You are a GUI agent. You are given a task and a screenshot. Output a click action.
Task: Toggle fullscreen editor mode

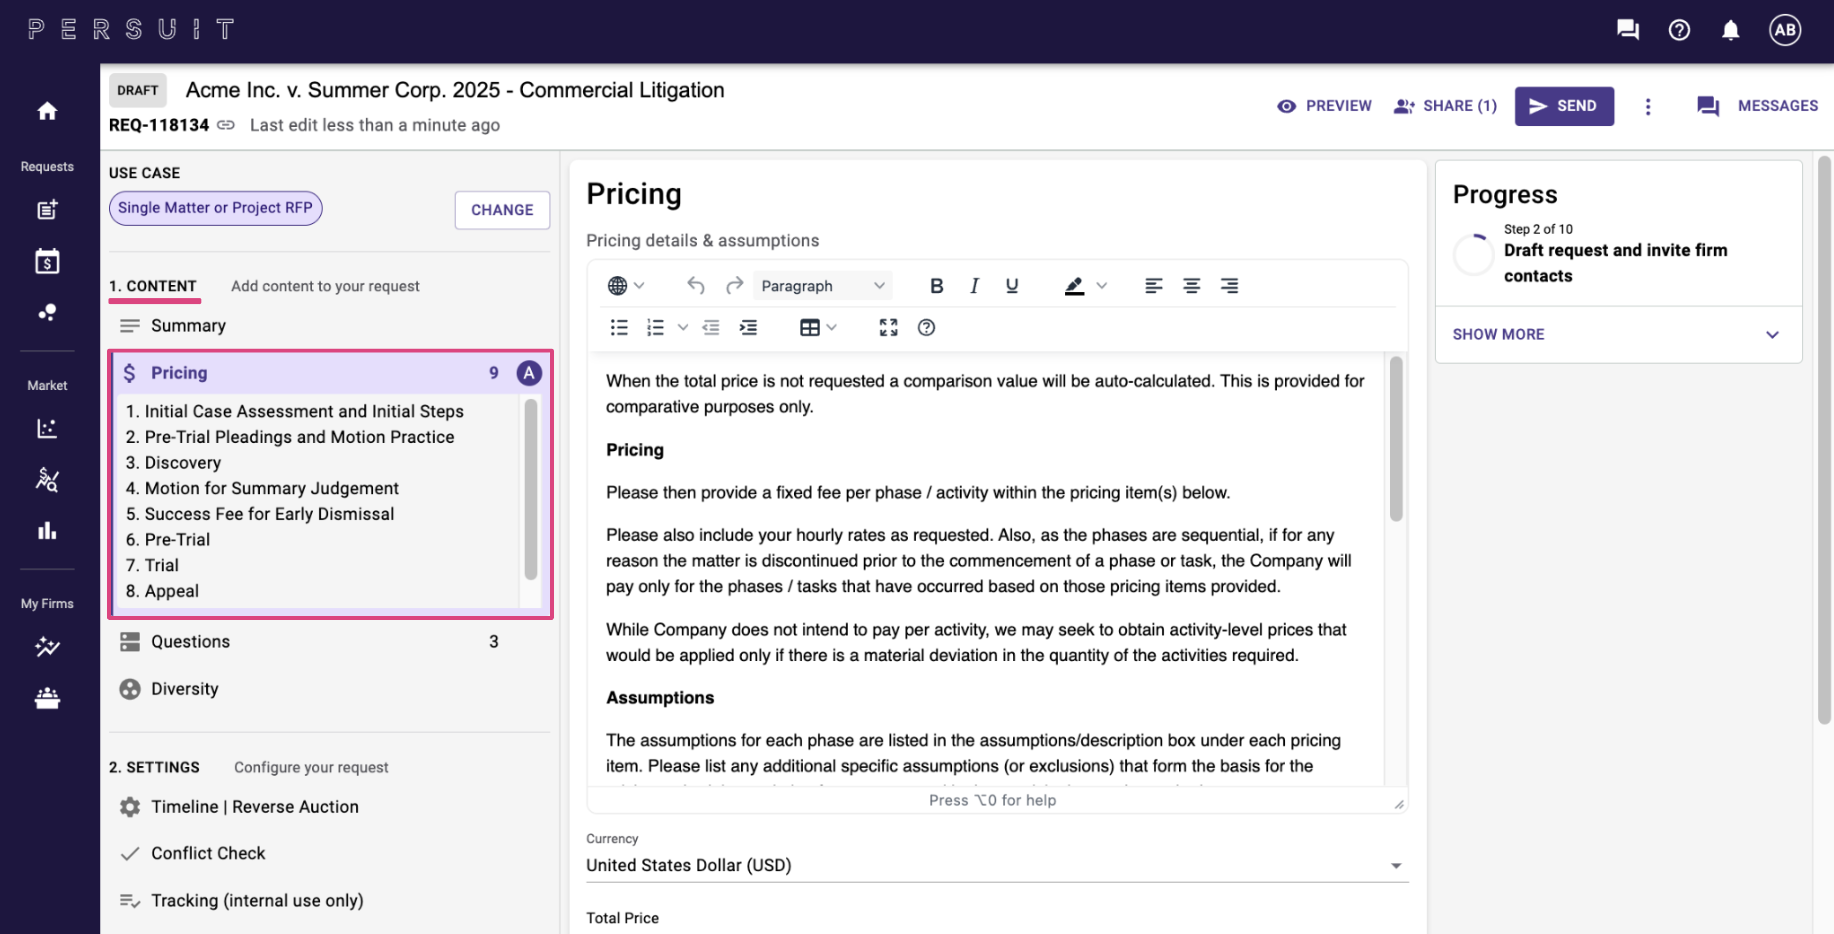tap(888, 328)
